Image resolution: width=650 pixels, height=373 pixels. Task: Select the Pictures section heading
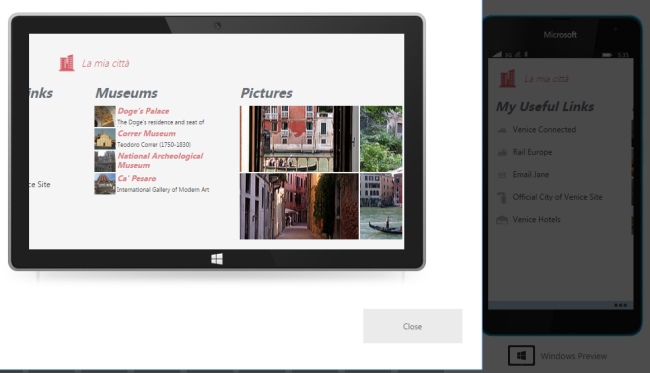click(267, 93)
